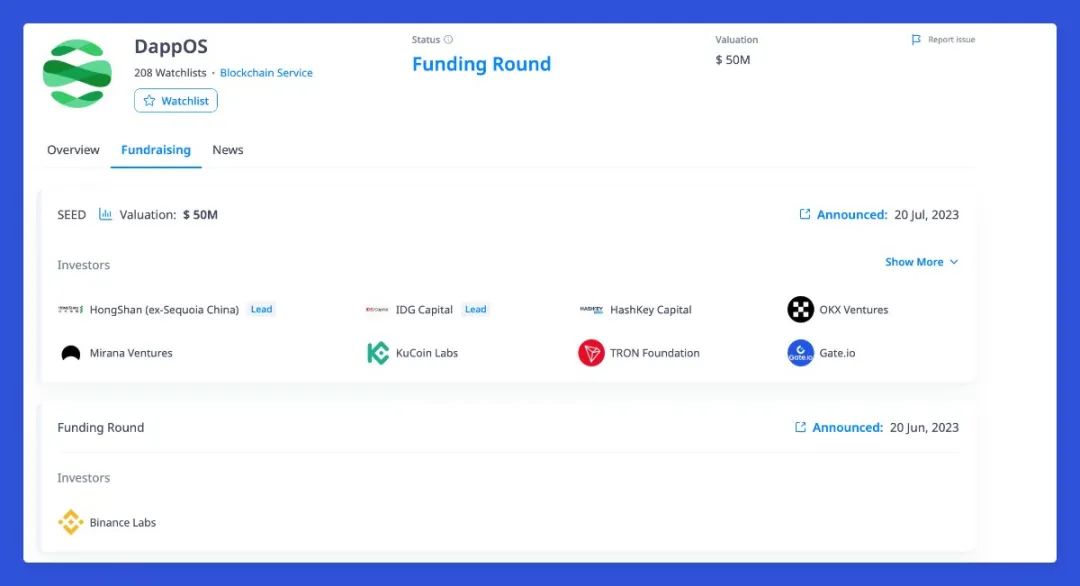The width and height of the screenshot is (1080, 586).
Task: Click the HashKey Capital logo
Action: point(591,310)
